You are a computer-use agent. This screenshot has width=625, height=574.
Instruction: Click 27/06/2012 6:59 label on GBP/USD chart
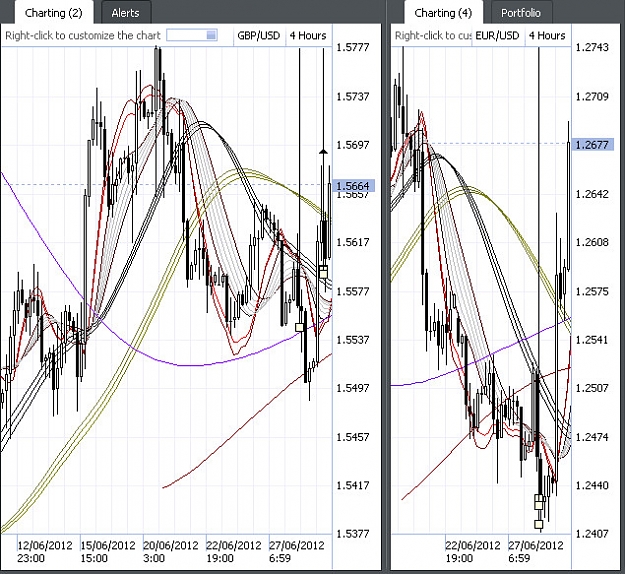(x=297, y=551)
